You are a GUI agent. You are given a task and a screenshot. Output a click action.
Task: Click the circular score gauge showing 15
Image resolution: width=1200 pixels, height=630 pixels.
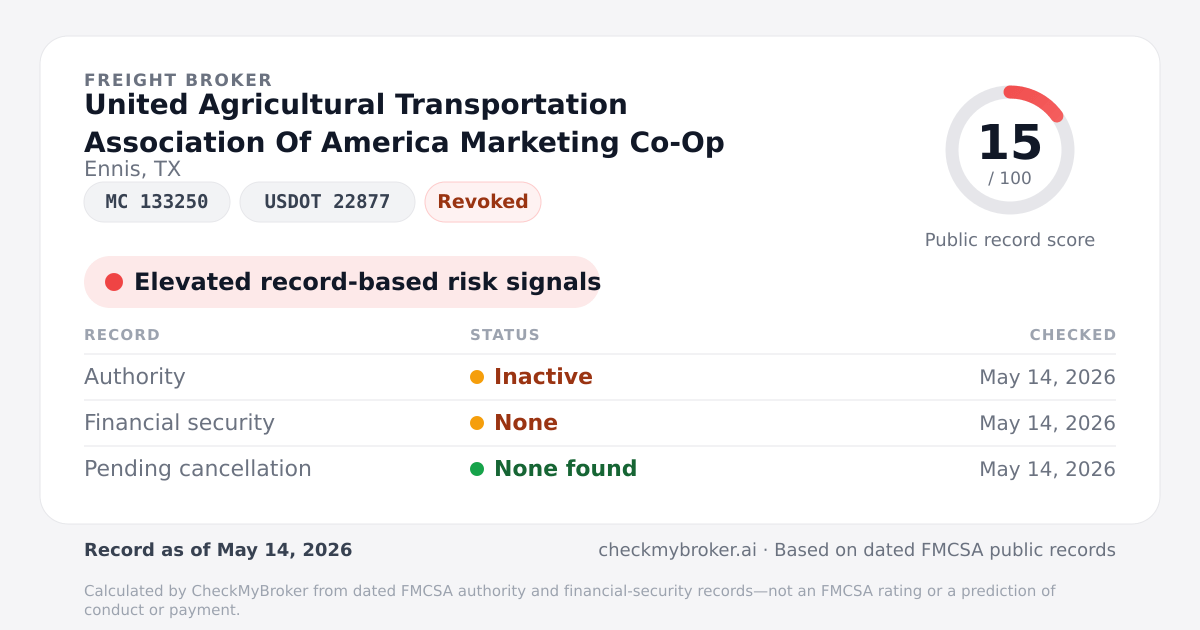pyautogui.click(x=1010, y=150)
